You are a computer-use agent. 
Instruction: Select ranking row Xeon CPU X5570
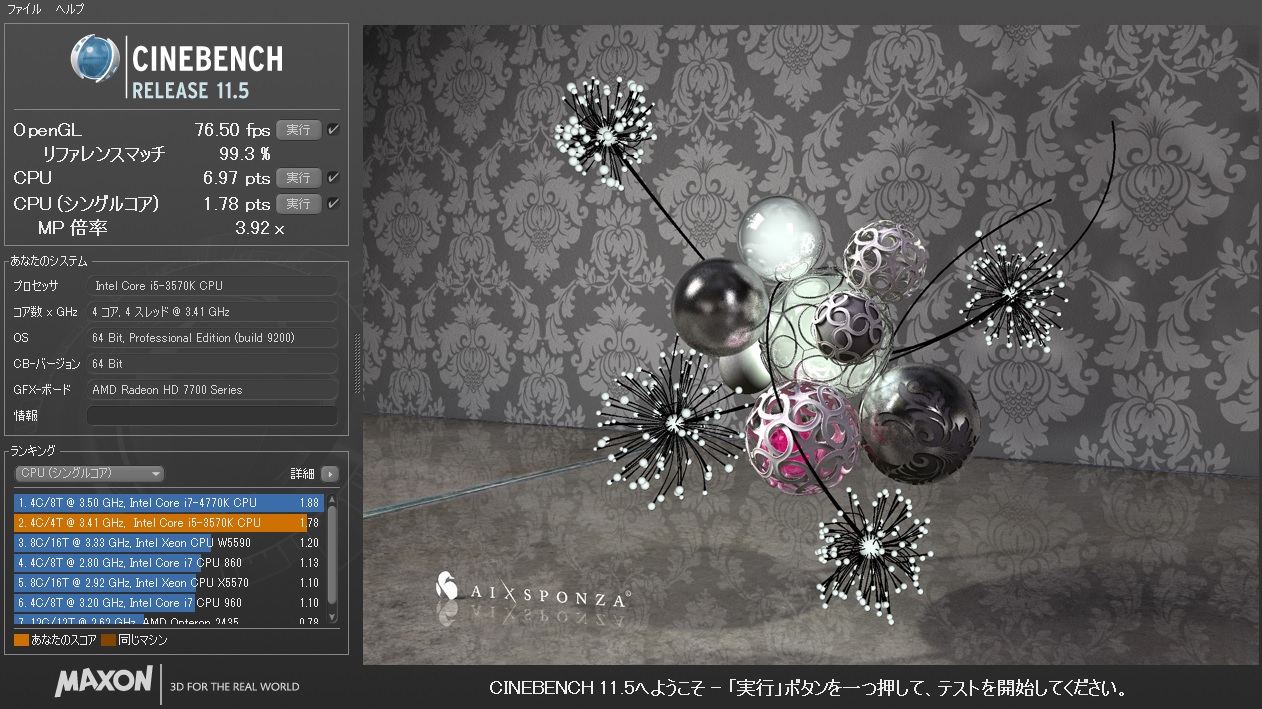tap(169, 583)
